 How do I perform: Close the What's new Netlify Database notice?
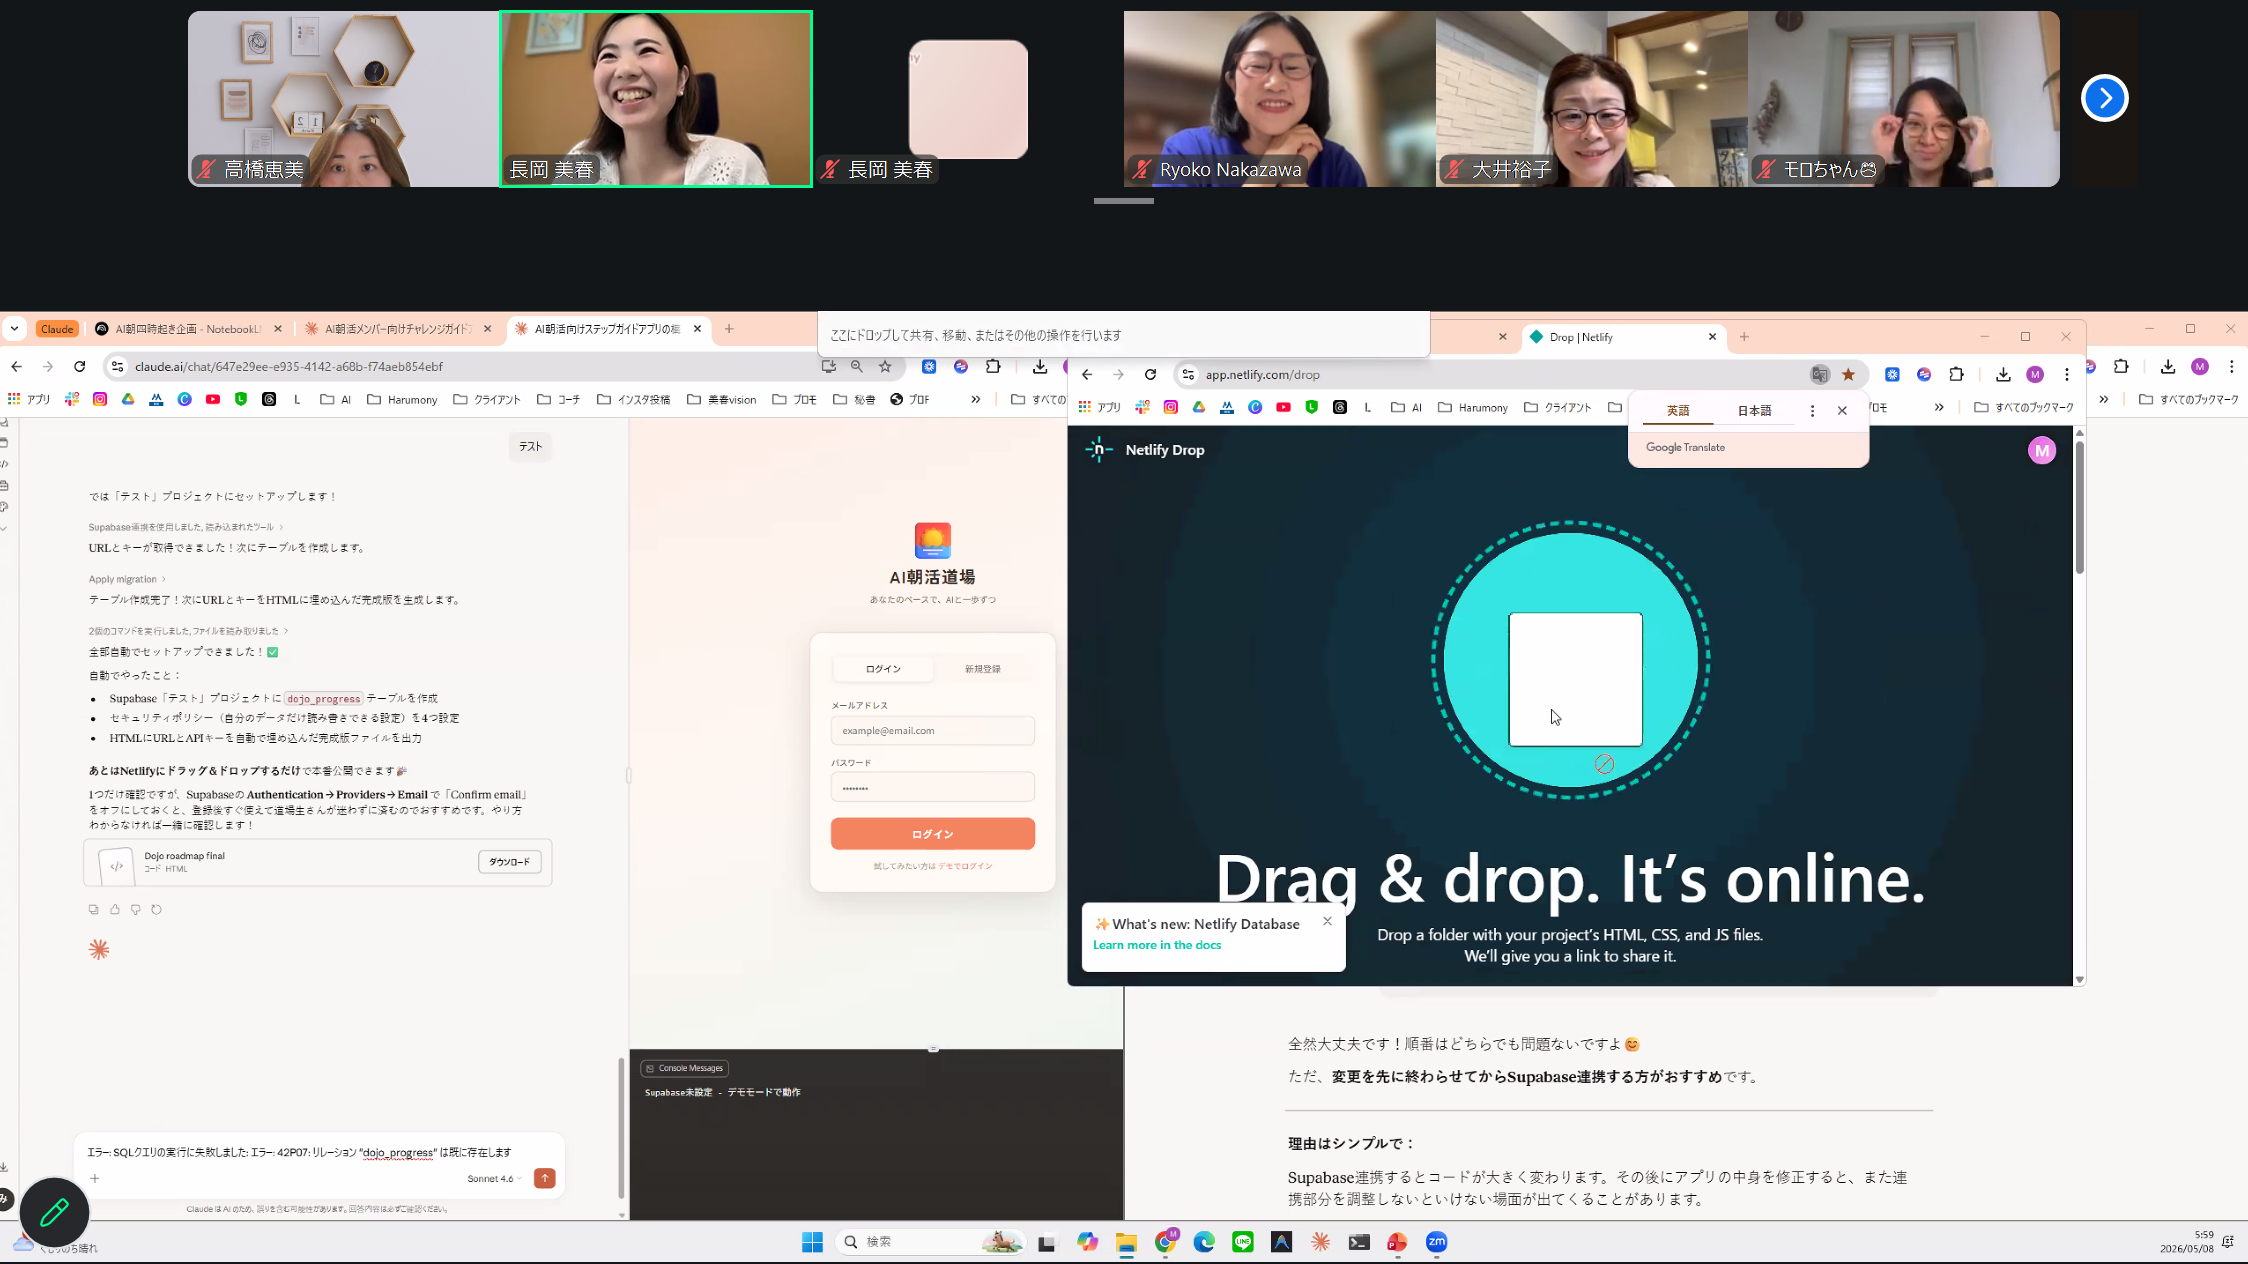coord(1327,921)
